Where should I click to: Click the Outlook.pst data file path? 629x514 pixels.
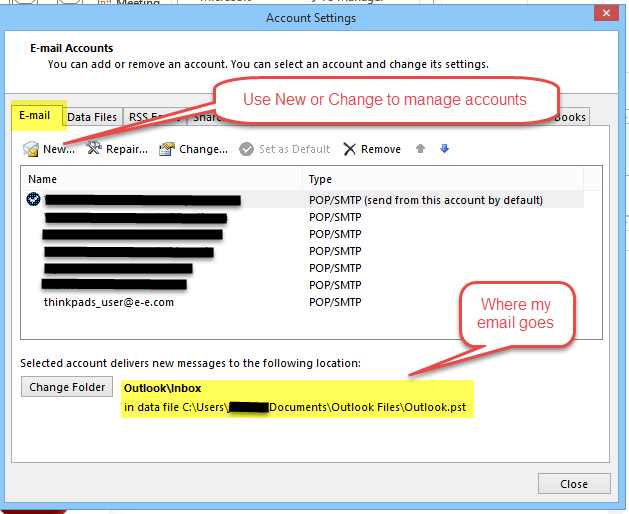point(295,407)
